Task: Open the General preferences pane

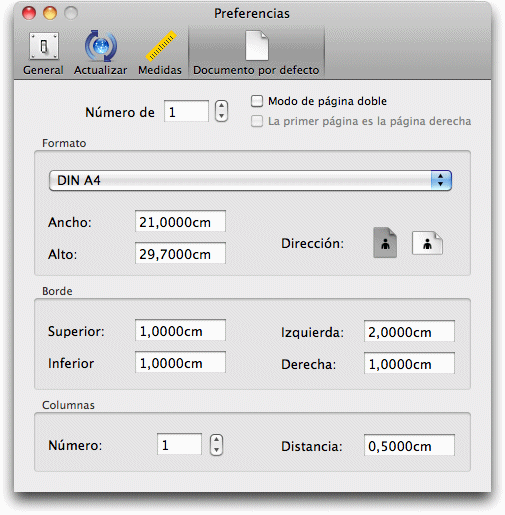Action: point(43,53)
